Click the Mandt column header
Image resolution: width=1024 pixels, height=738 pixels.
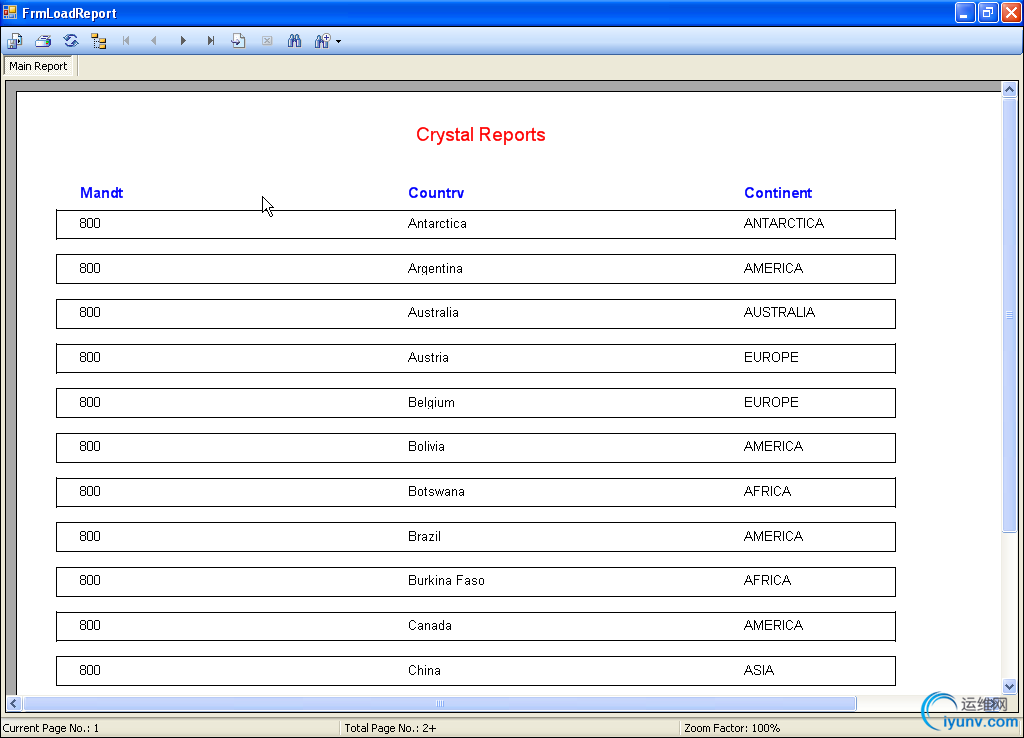[101, 193]
